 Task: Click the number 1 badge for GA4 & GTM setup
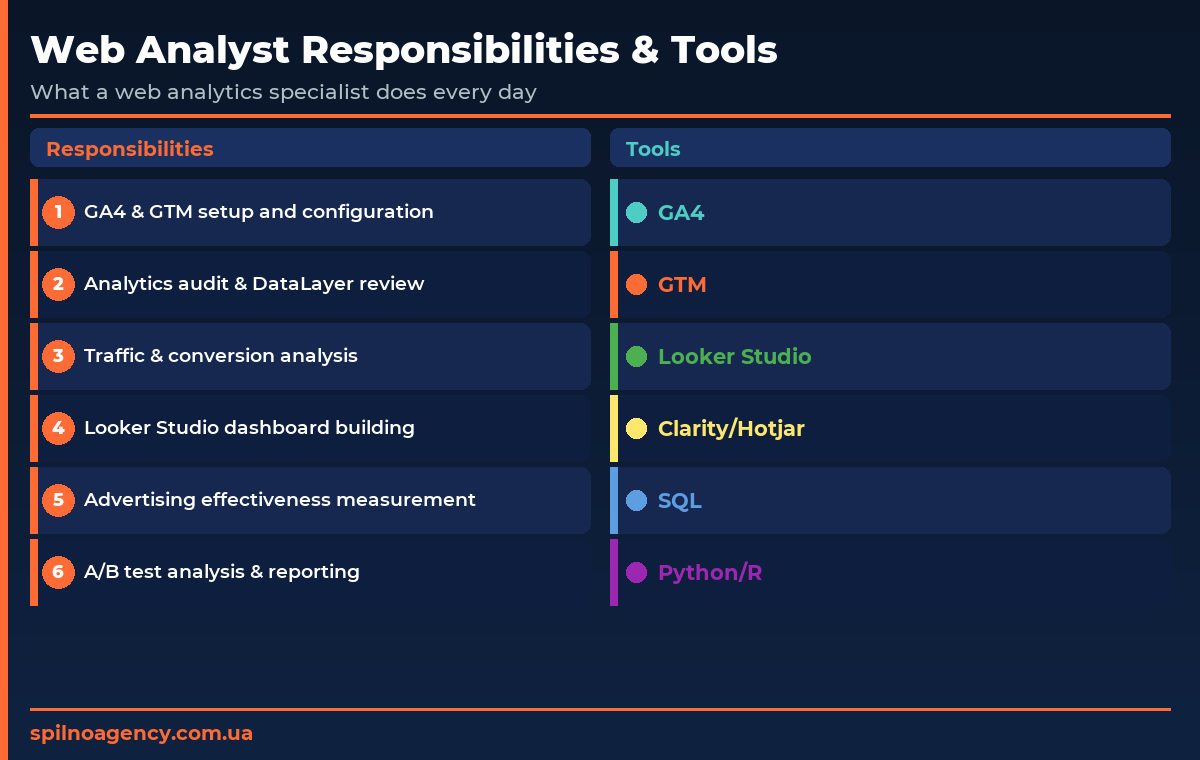point(58,212)
